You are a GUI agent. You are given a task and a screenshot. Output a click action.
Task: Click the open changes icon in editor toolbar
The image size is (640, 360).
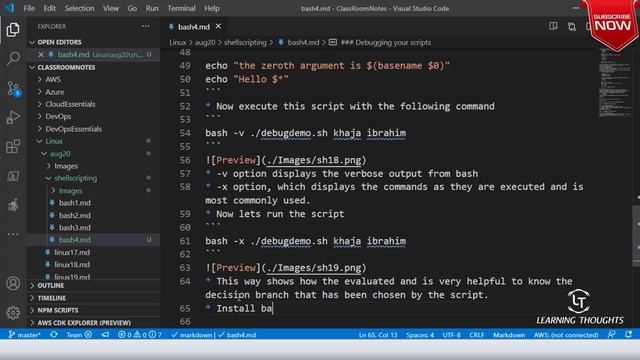(572, 27)
